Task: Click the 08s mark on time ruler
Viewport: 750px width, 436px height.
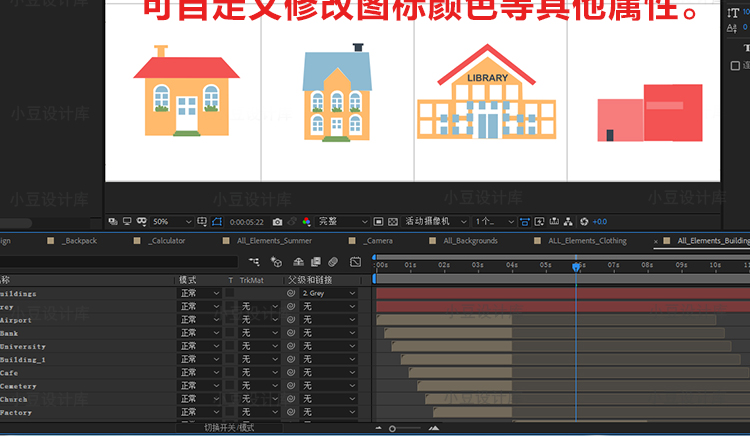Action: pos(647,265)
